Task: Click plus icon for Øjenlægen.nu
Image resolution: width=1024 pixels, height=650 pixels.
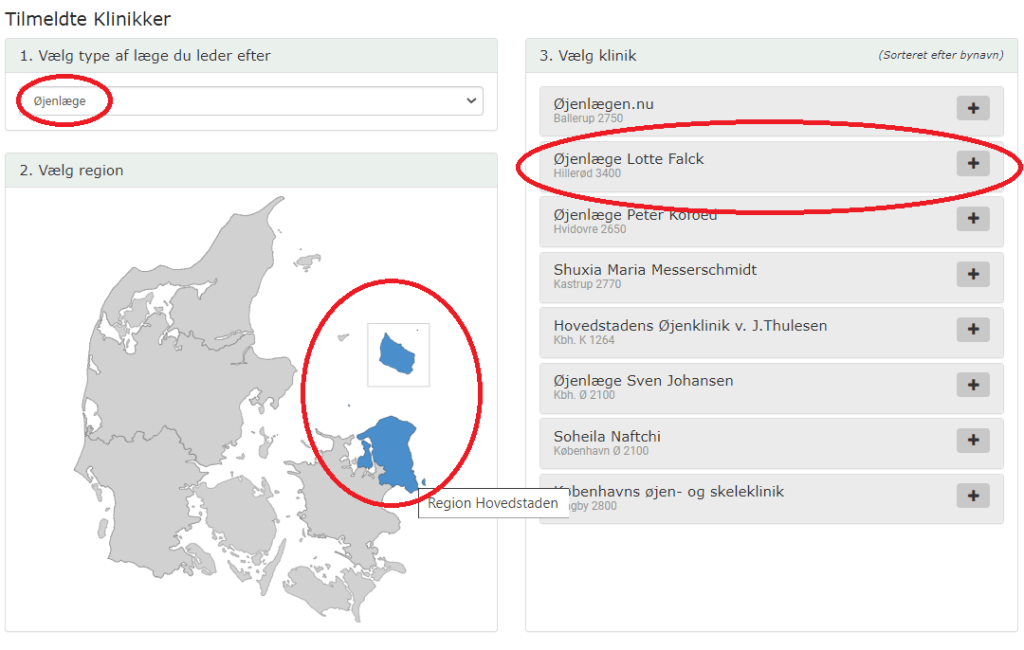Action: [972, 108]
